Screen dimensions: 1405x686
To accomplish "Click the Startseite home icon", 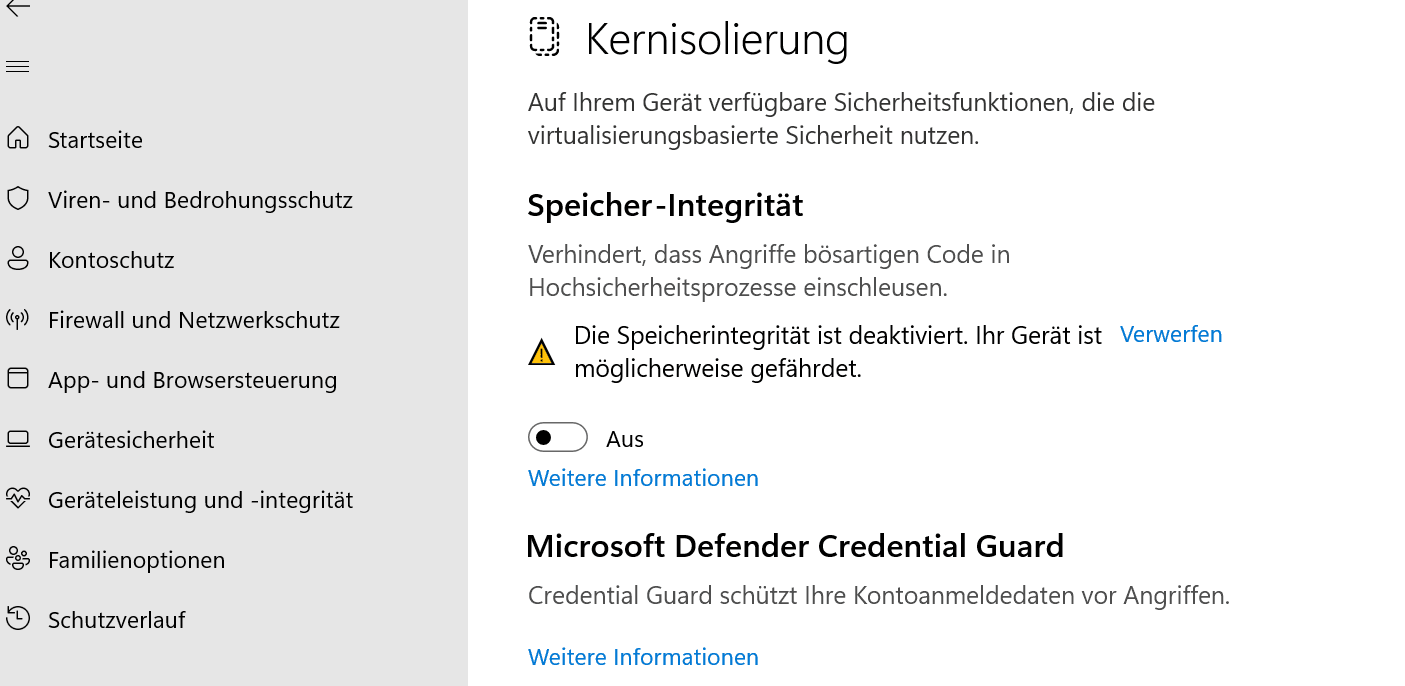I will click(x=18, y=139).
